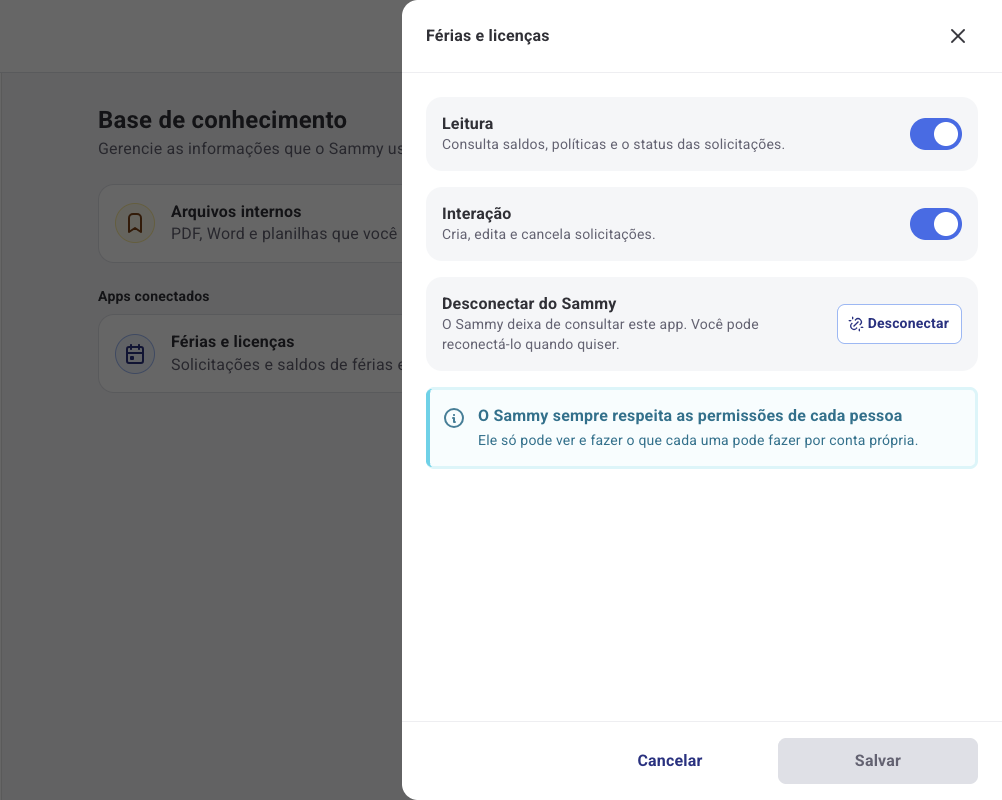
Task: Click the calendar icon for Férias e licenças
Action: point(135,353)
